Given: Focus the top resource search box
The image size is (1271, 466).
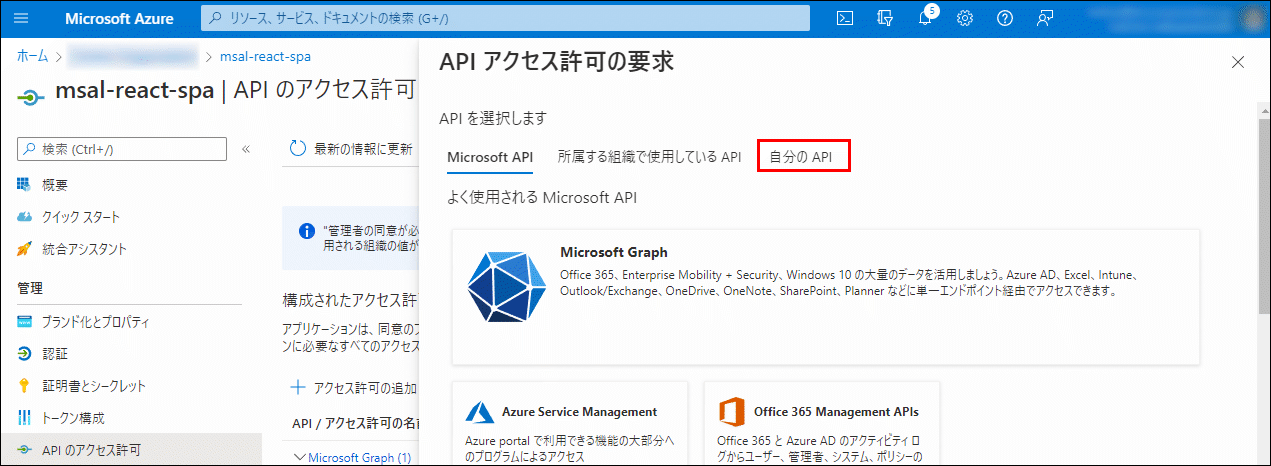Looking at the screenshot, I should pyautogui.click(x=505, y=18).
